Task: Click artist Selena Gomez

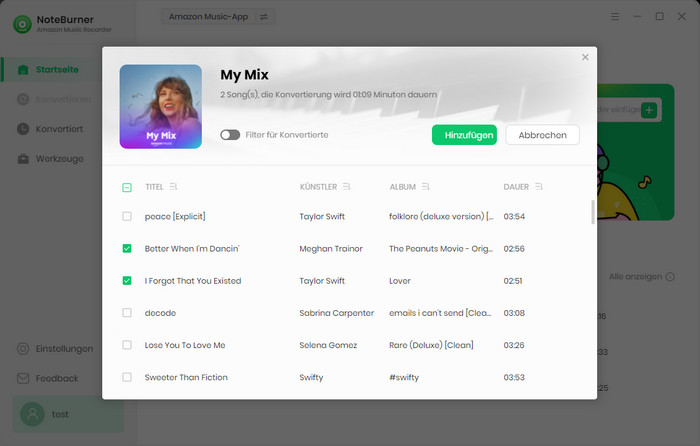Action: (328, 345)
